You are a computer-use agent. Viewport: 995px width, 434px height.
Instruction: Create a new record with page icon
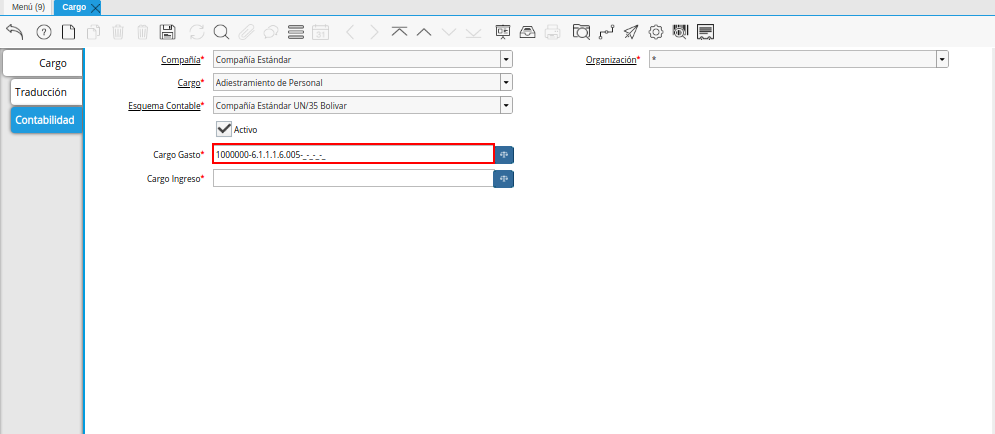[x=67, y=32]
